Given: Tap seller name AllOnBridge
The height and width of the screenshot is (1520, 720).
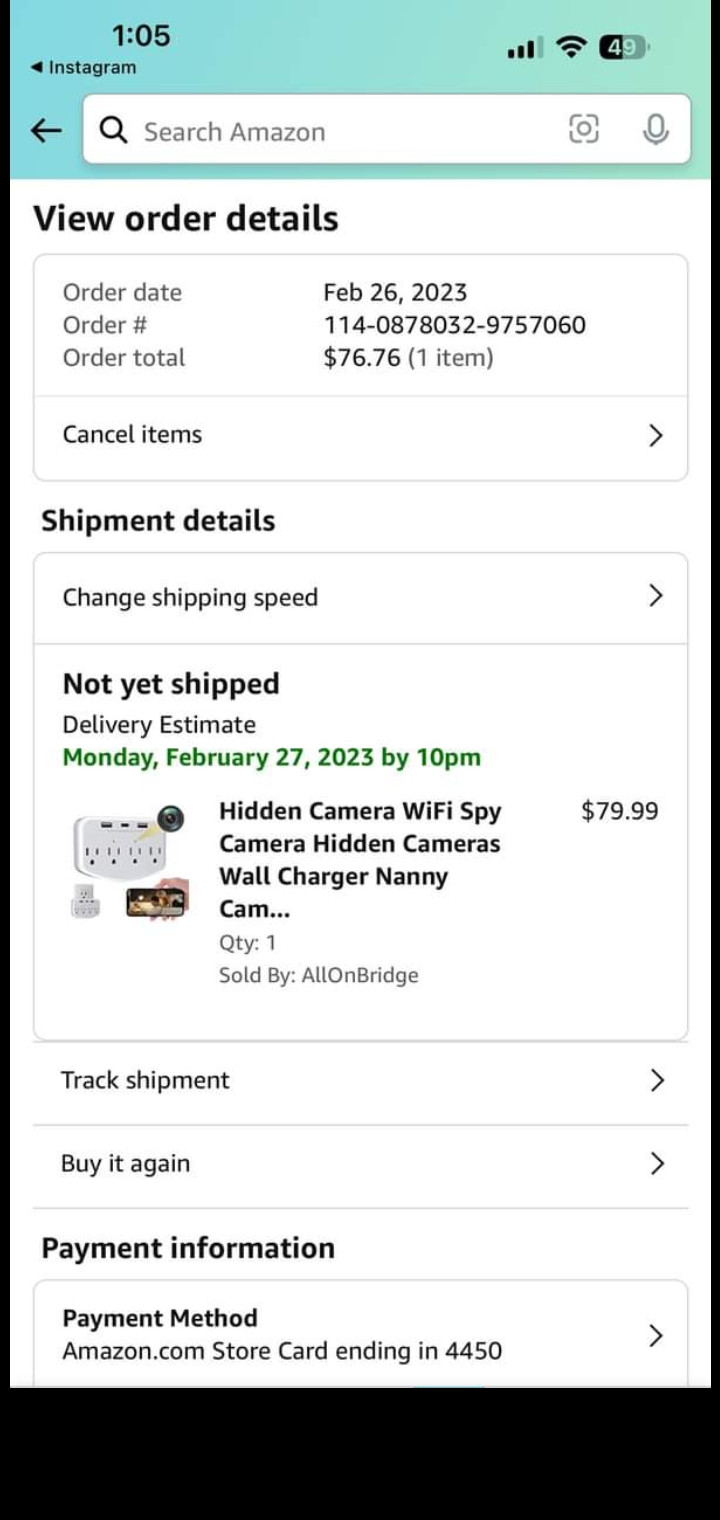Looking at the screenshot, I should pos(360,975).
